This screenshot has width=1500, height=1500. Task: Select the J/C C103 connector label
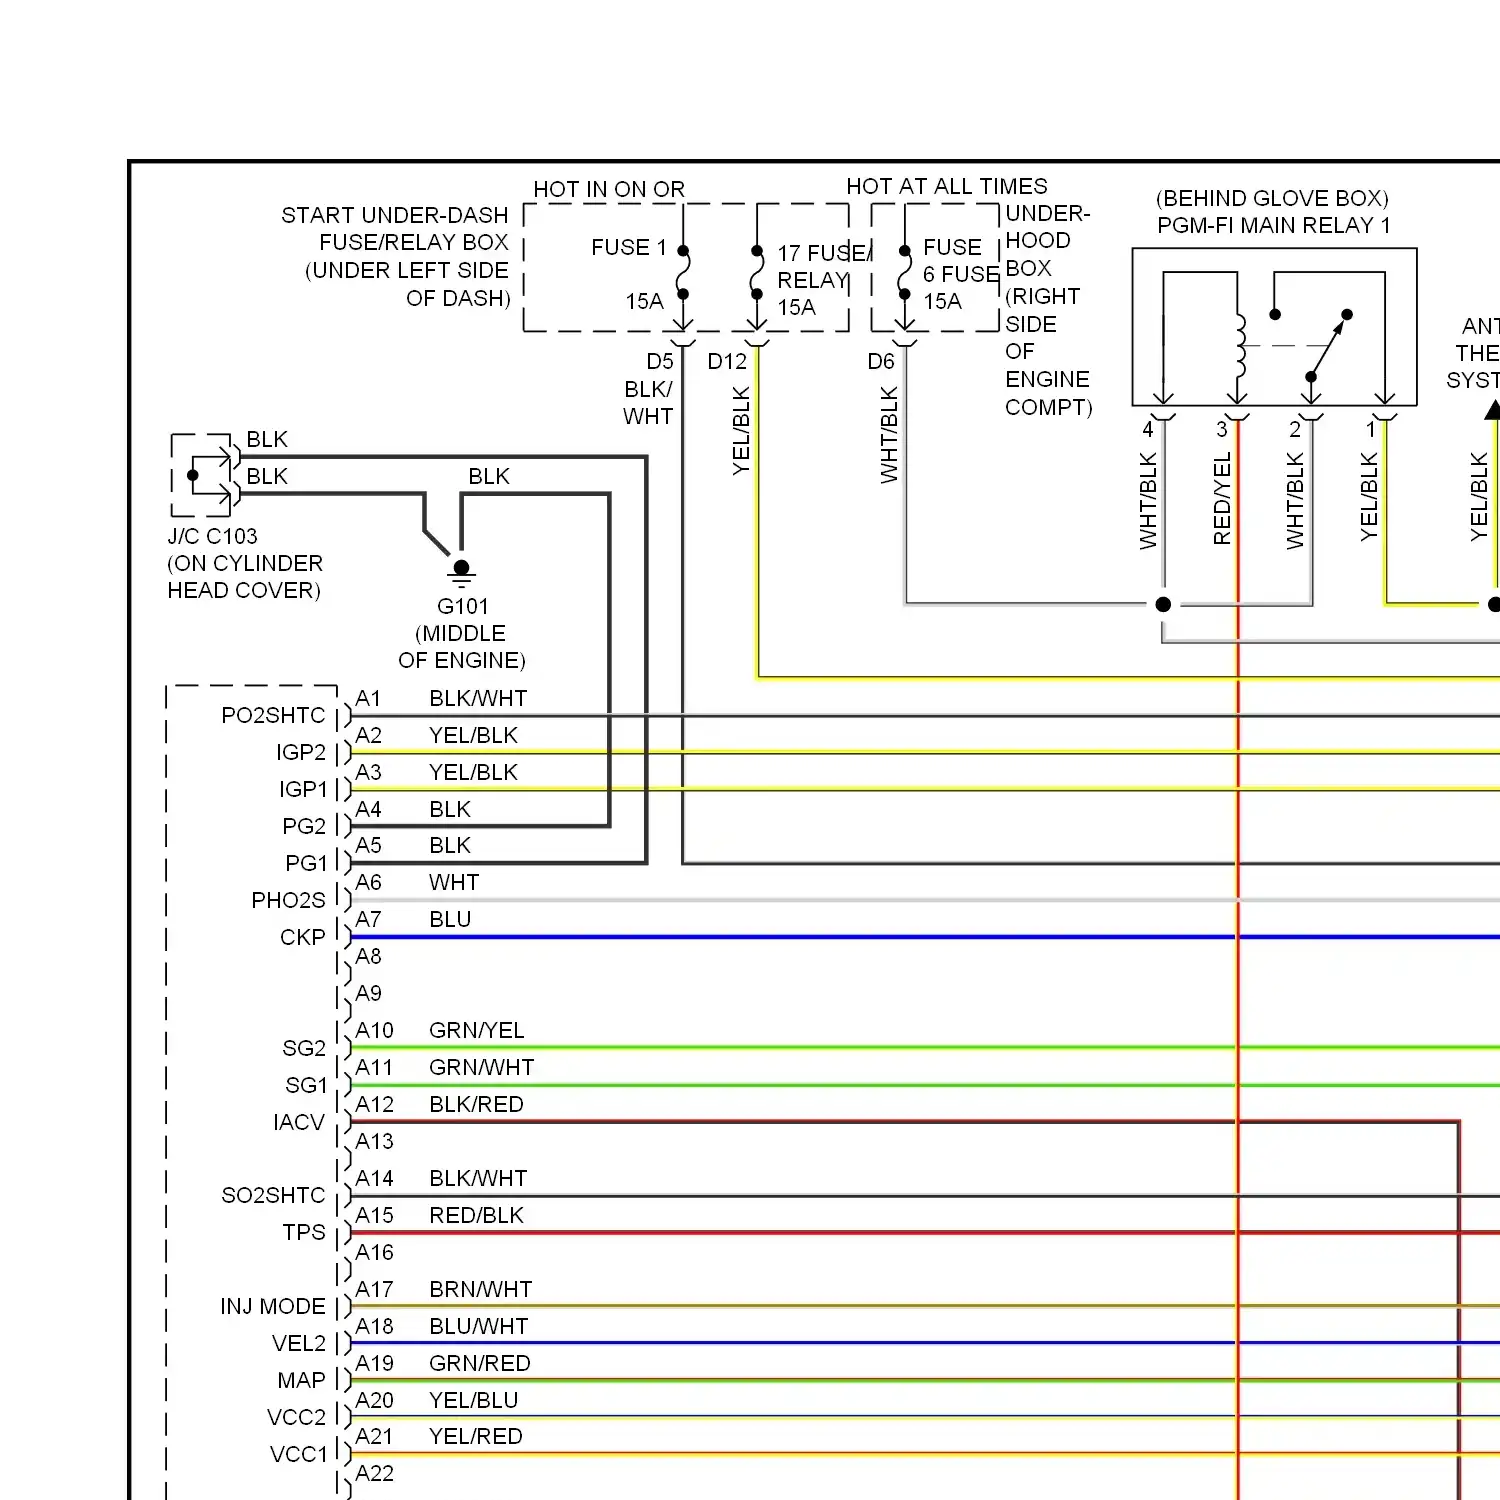212,536
